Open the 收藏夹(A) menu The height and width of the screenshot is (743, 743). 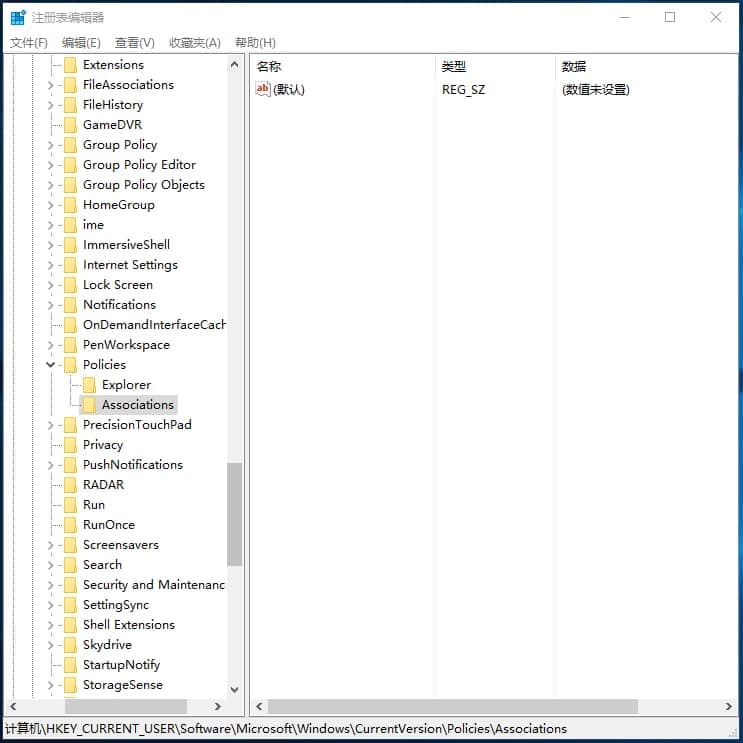pyautogui.click(x=194, y=43)
